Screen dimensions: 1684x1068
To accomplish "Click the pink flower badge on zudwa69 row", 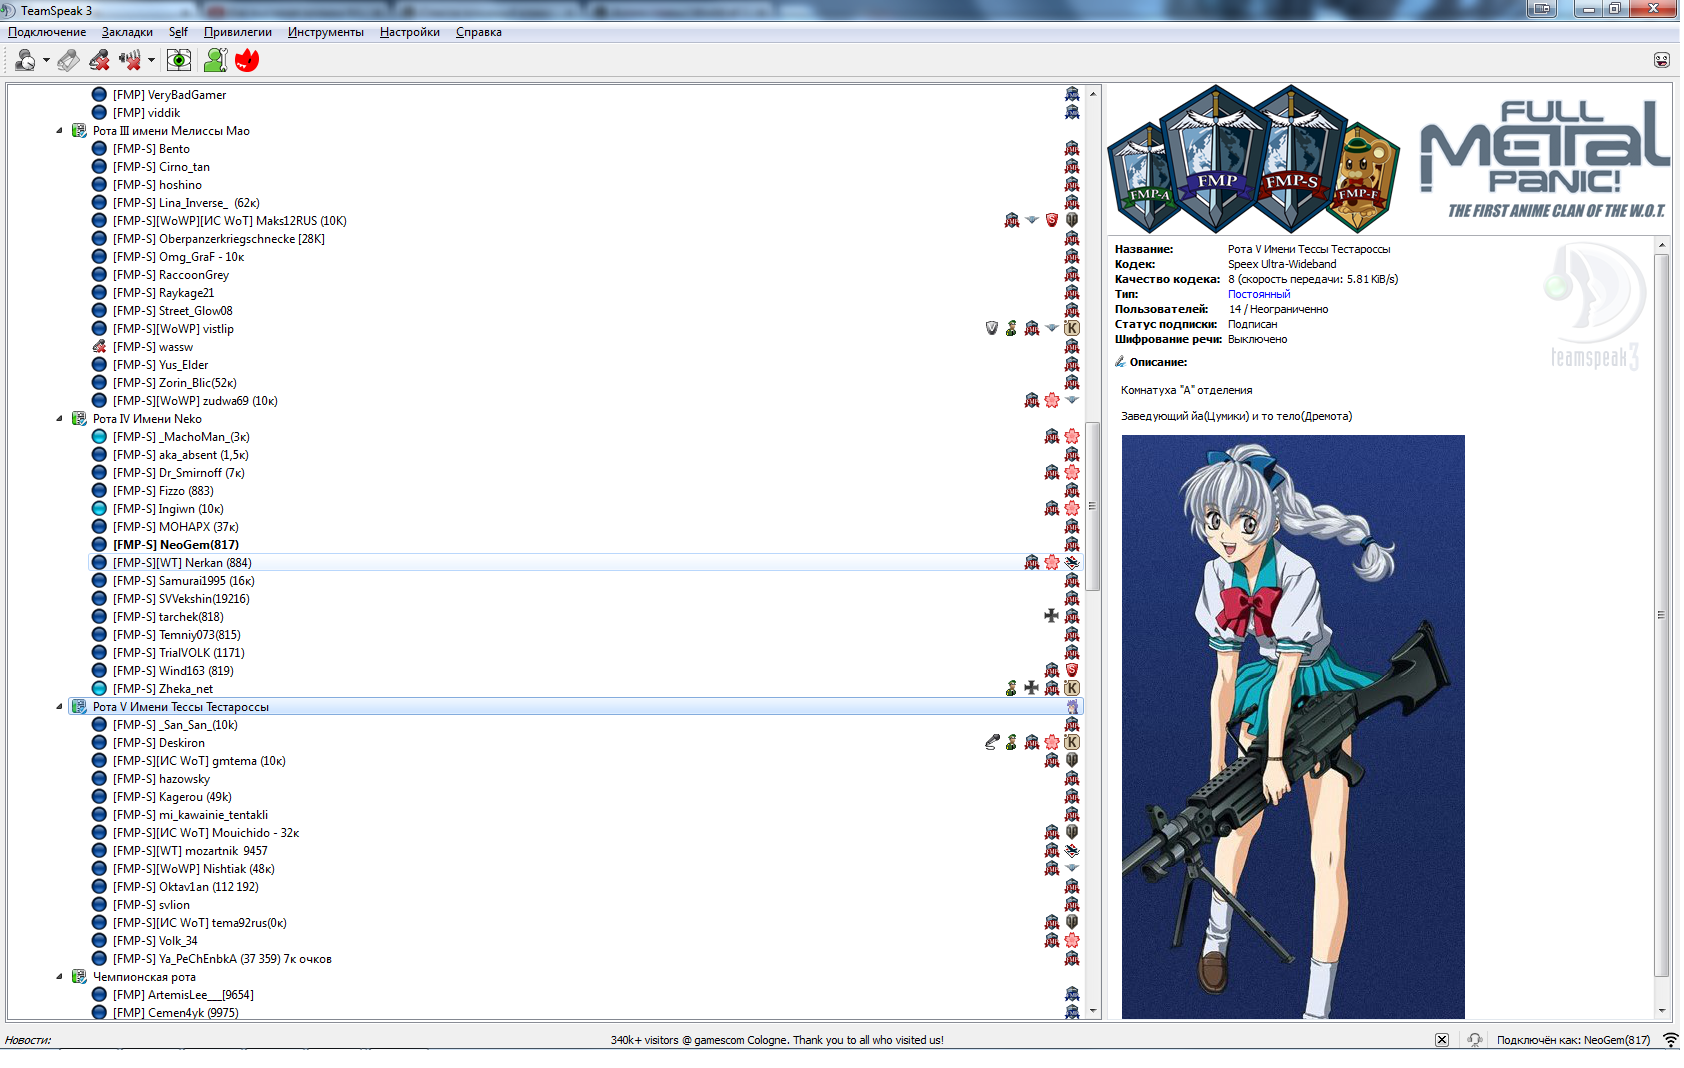I will click(1052, 400).
